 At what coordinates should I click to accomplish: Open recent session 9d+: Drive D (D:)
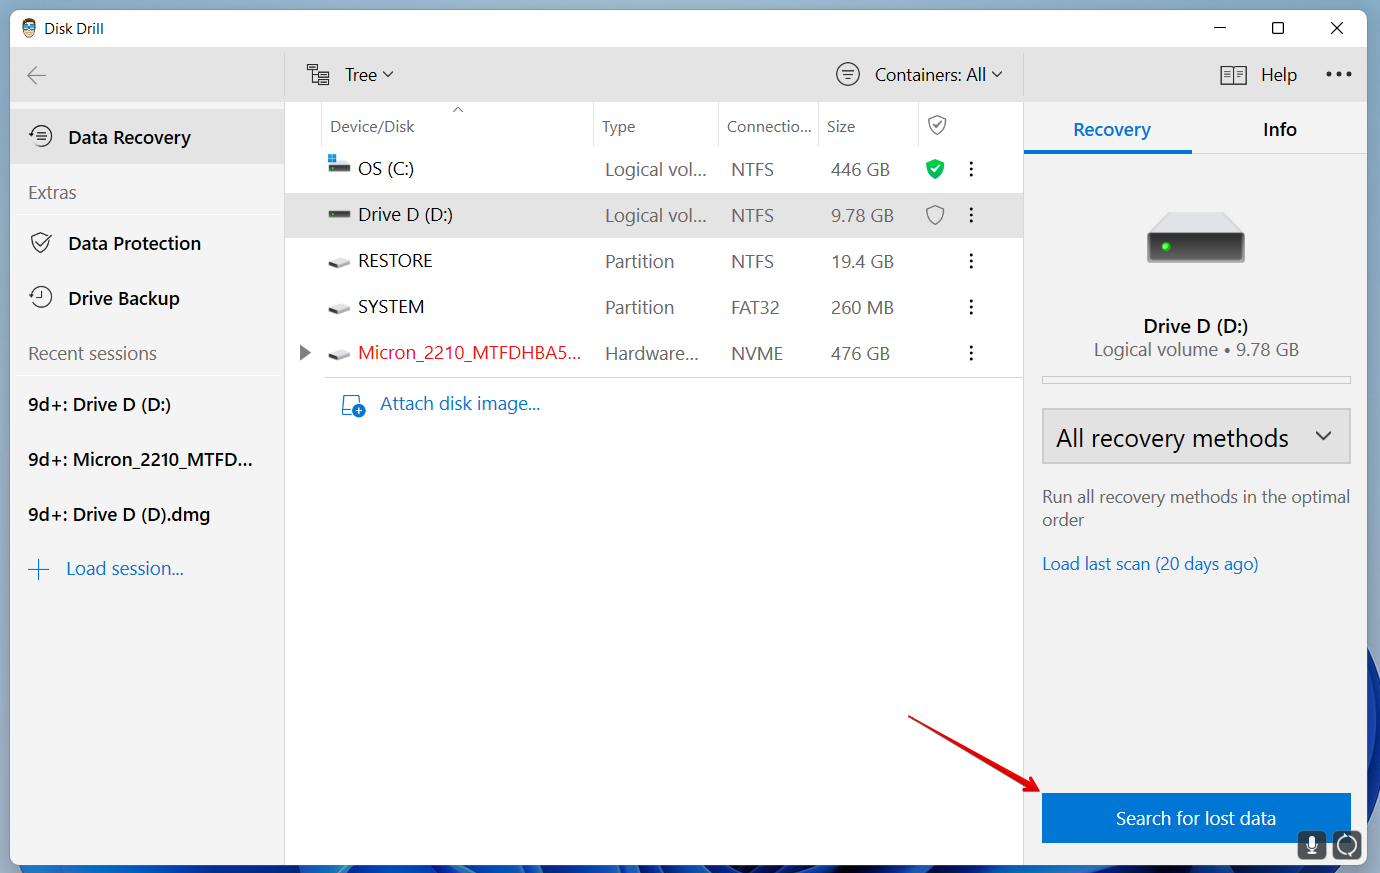click(x=99, y=404)
